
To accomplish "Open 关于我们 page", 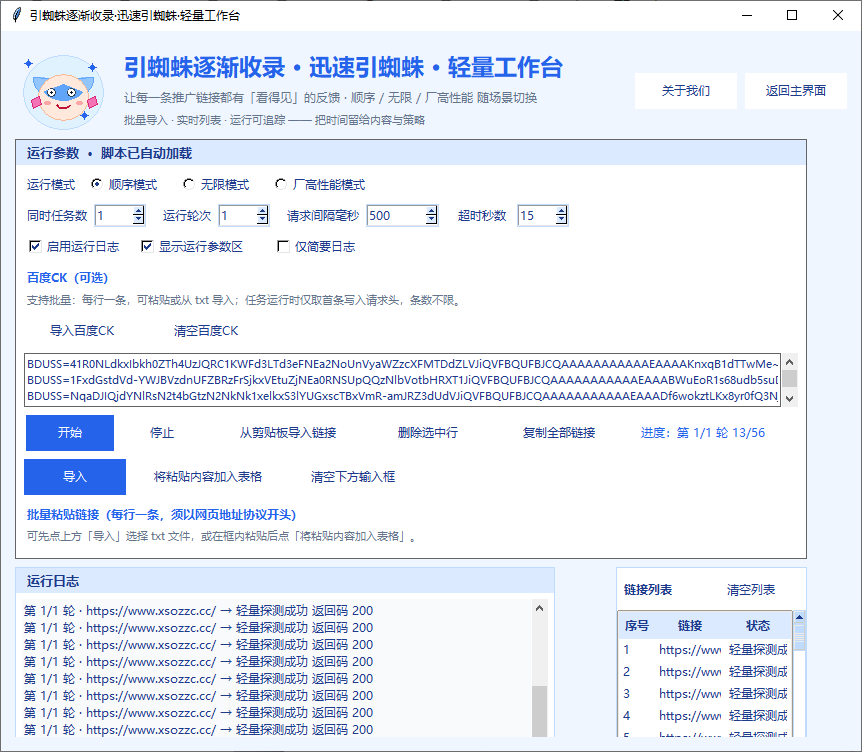I will tap(684, 90).
